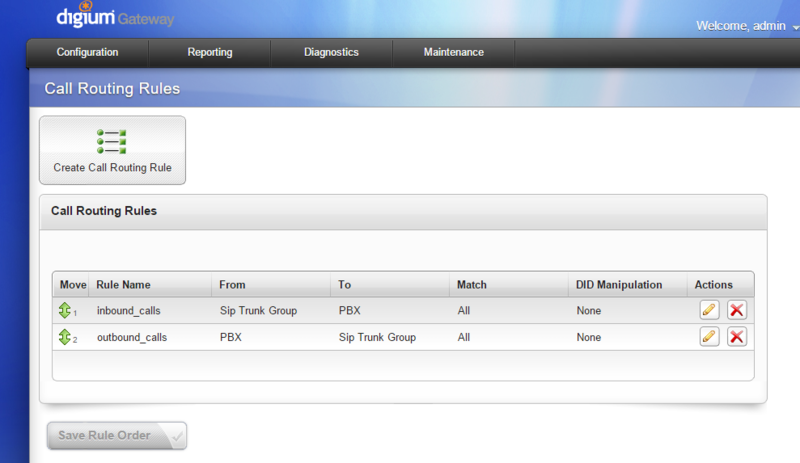Open the Welcome, admin dropdown arrow
This screenshot has height=463, width=800.
pos(794,27)
